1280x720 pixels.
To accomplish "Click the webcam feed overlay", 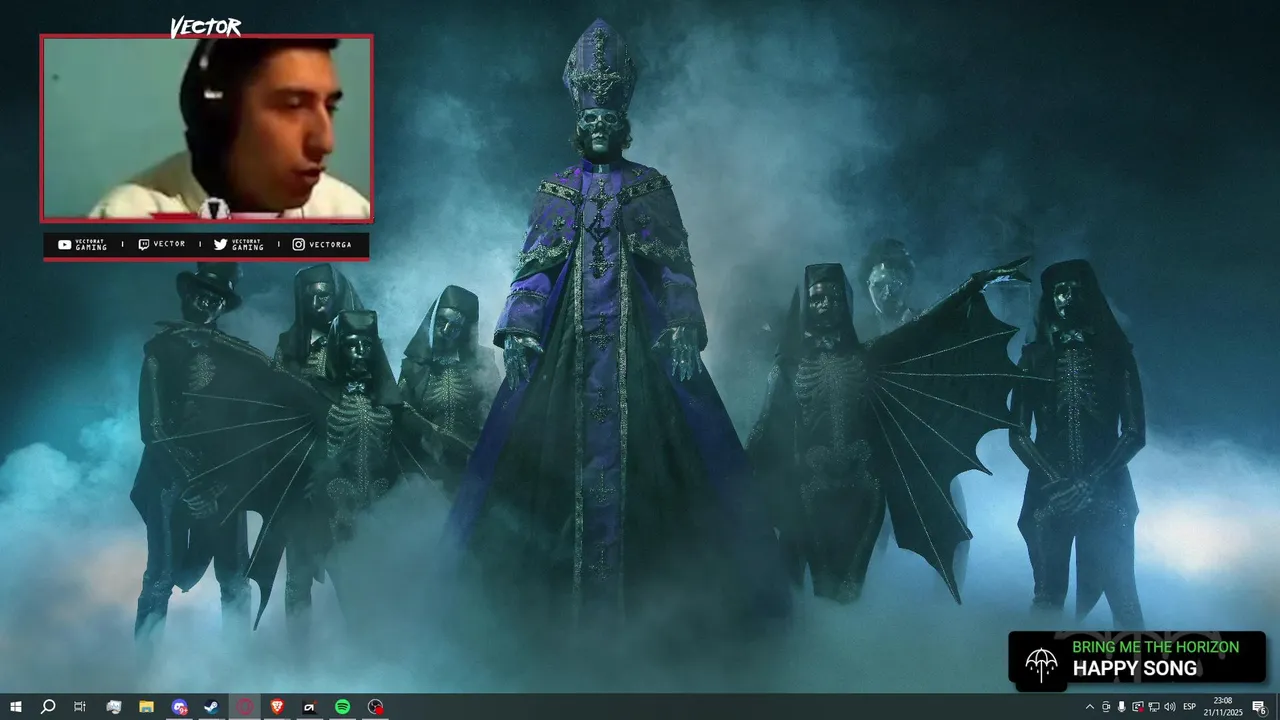I will (x=206, y=128).
